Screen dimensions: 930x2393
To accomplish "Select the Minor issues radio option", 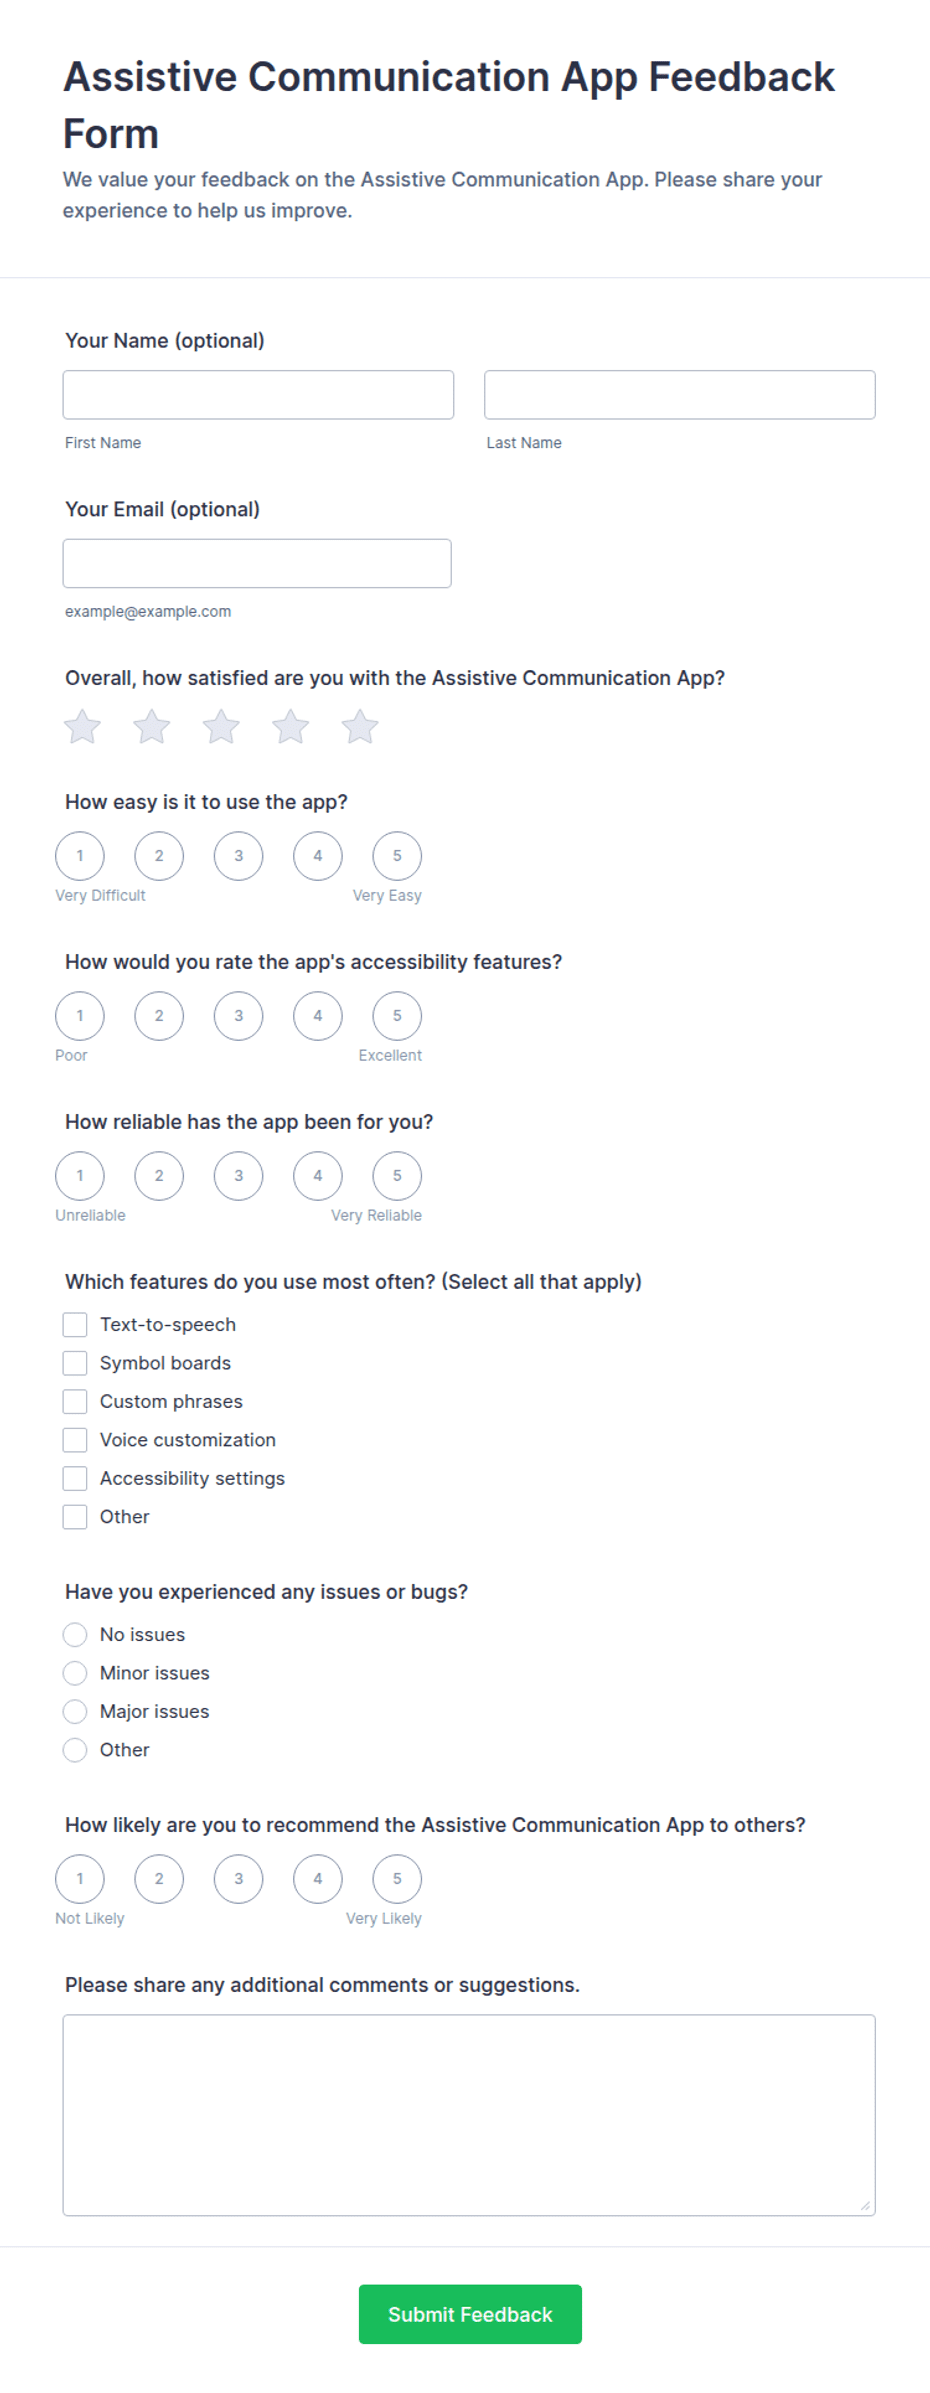I will click(75, 1673).
